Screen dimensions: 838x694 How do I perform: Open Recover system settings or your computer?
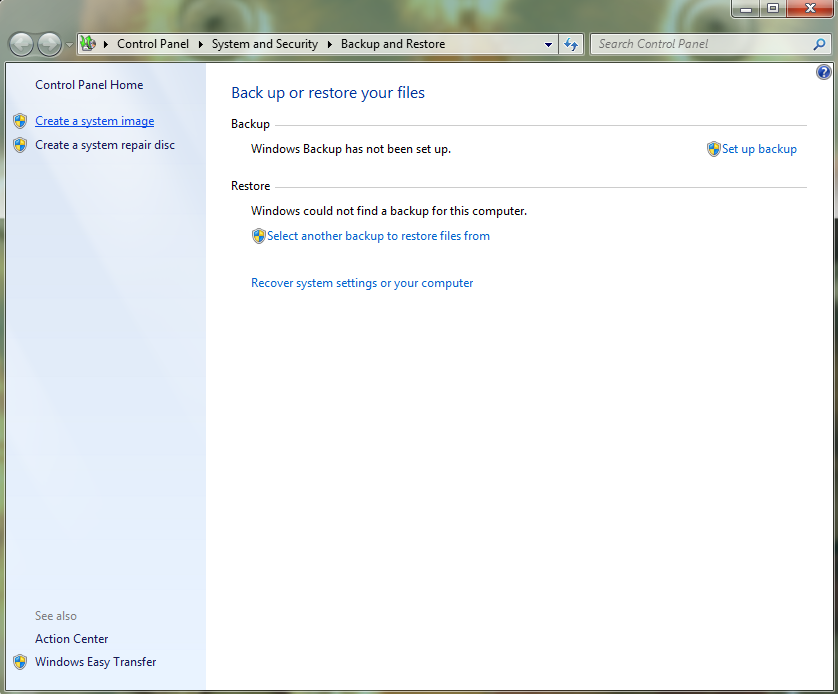[x=362, y=283]
